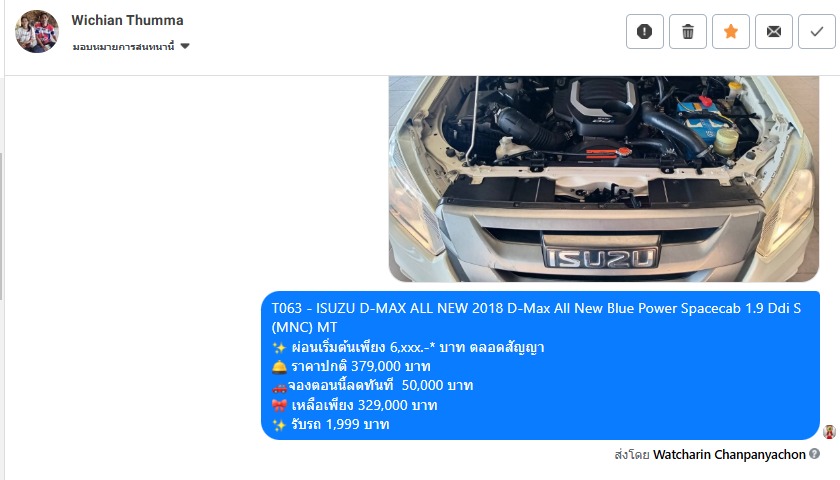Mark conversation unread via envelope icon
Screen dimensions: 840x480
point(774,32)
